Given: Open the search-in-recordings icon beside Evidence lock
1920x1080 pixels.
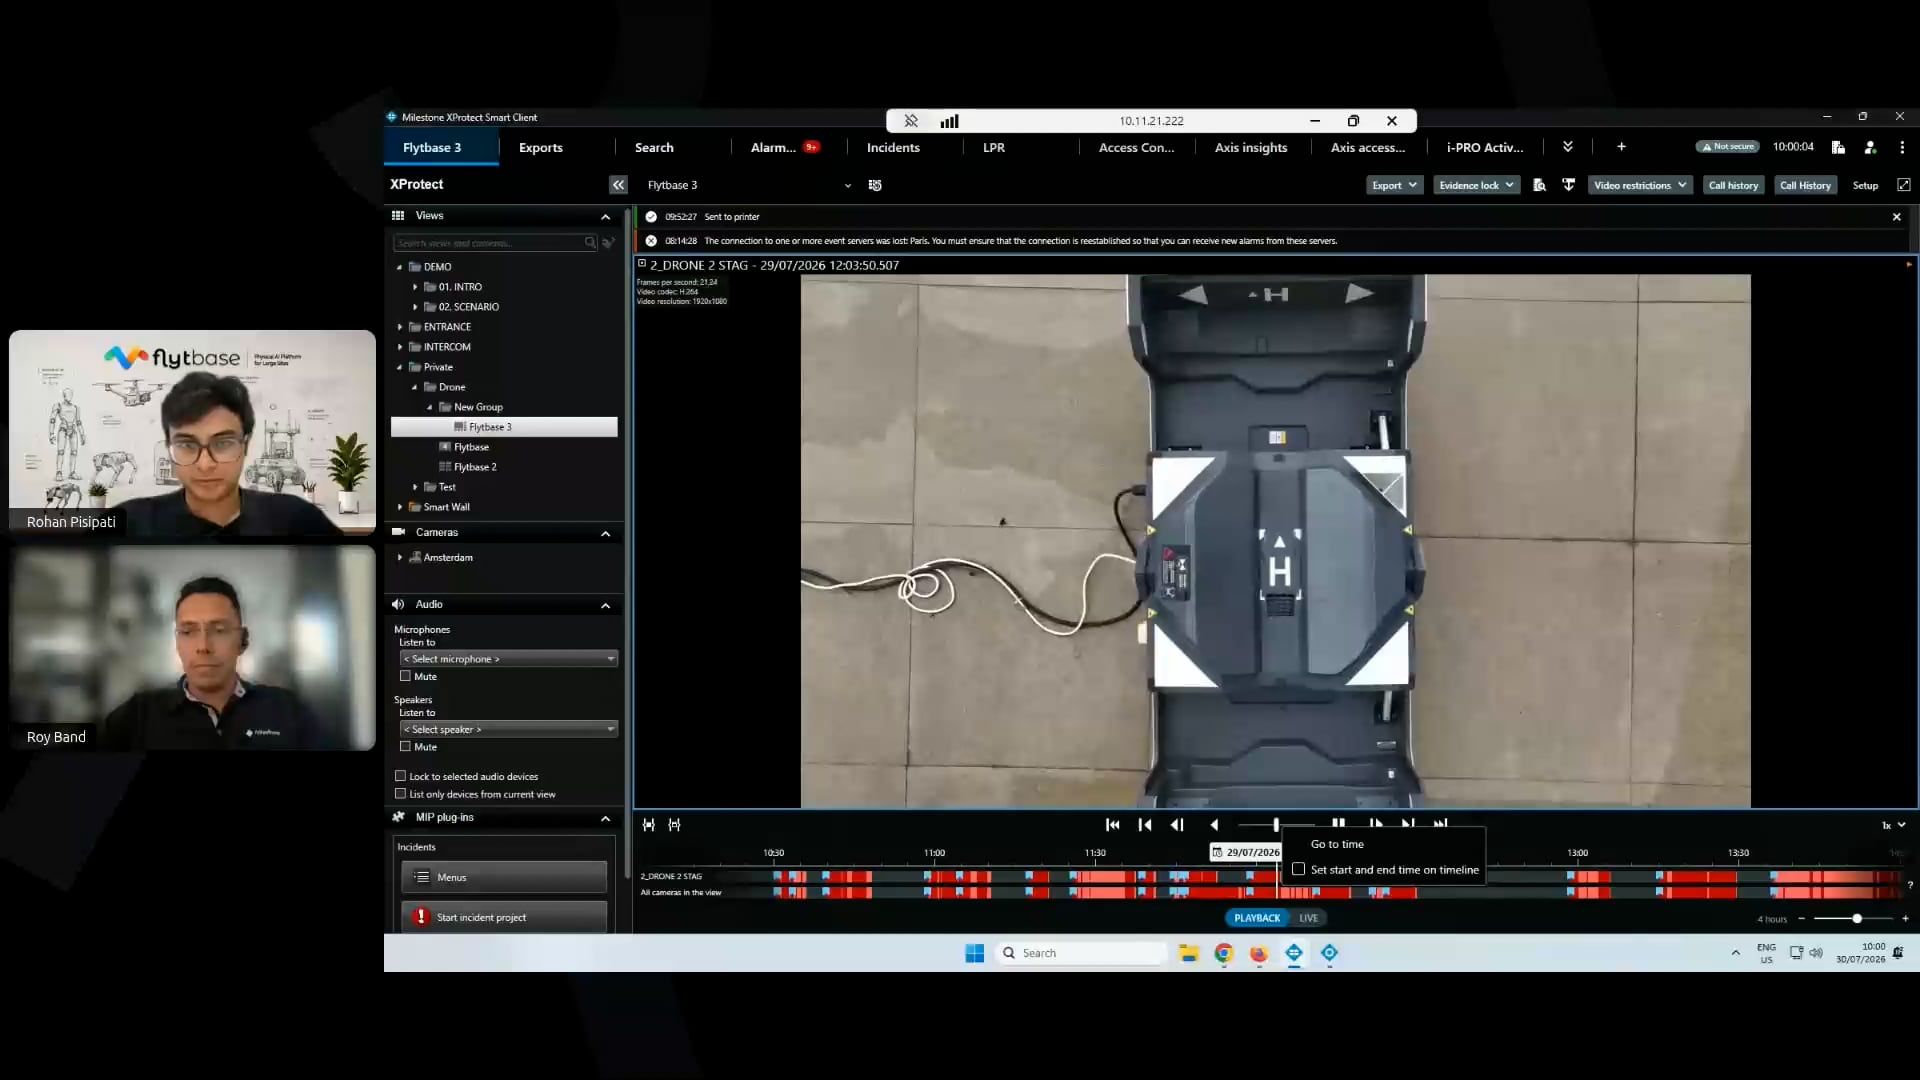Looking at the screenshot, I should 1539,185.
